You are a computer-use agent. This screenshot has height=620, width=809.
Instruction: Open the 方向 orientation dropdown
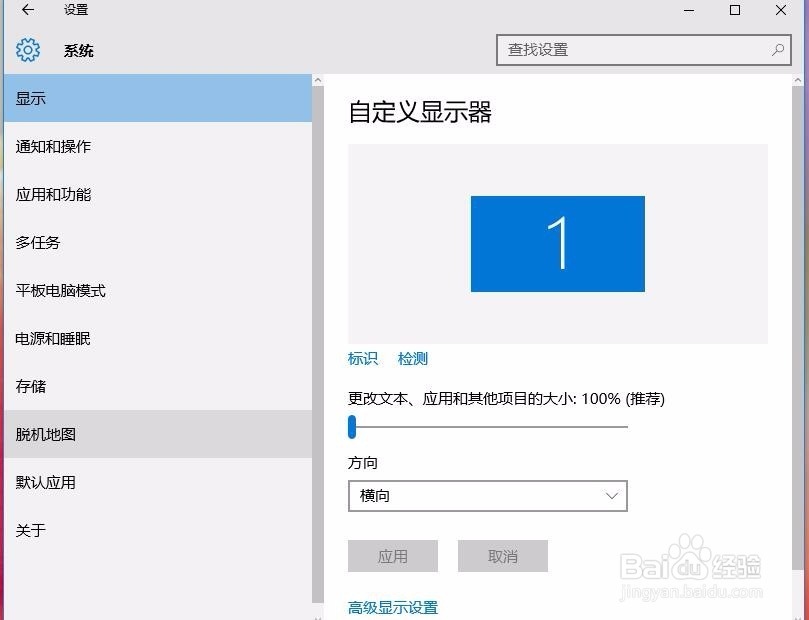pos(487,496)
